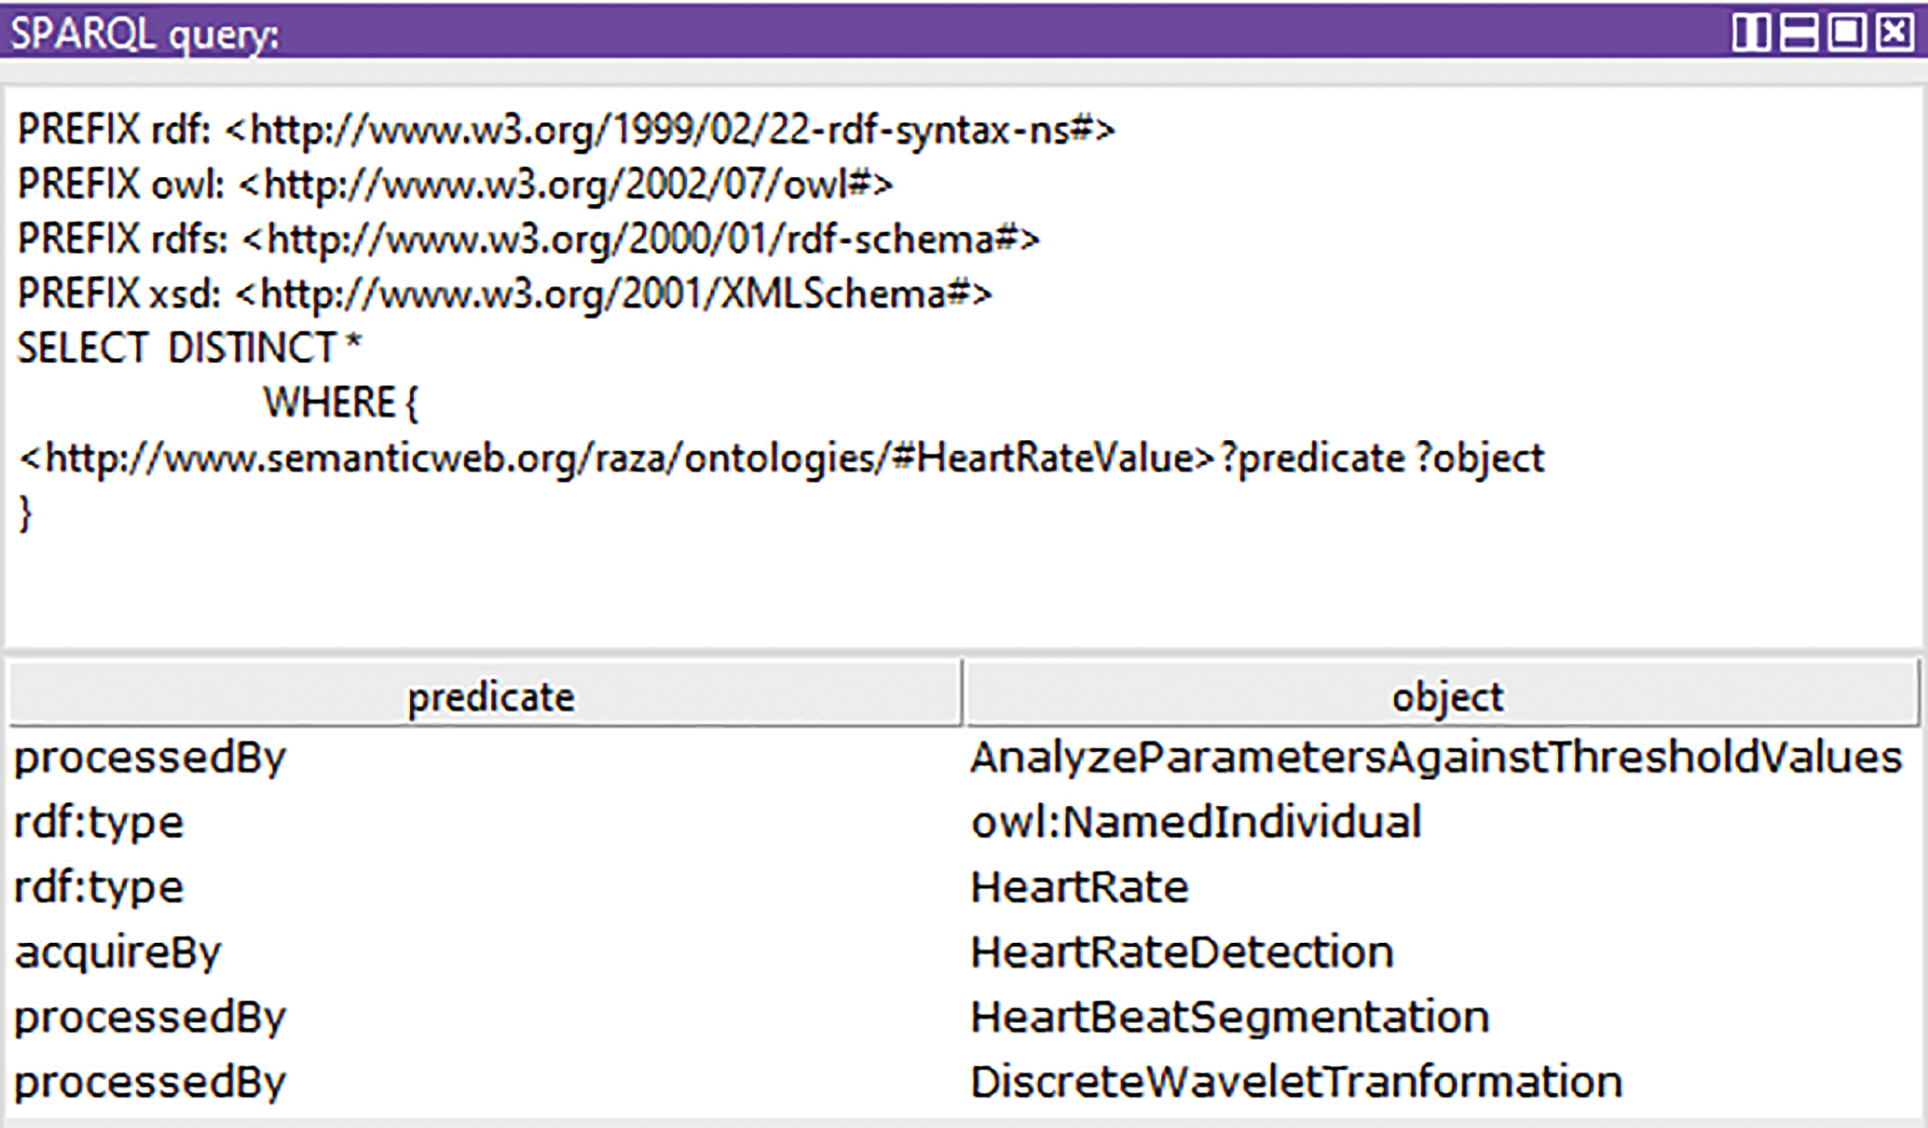The width and height of the screenshot is (1928, 1128).
Task: Select the HeartRateDetection result cell
Action: tap(1181, 952)
